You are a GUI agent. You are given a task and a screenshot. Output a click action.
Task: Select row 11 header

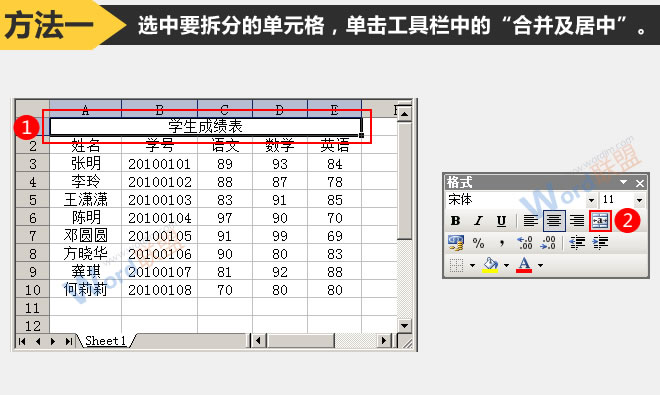tap(33, 308)
